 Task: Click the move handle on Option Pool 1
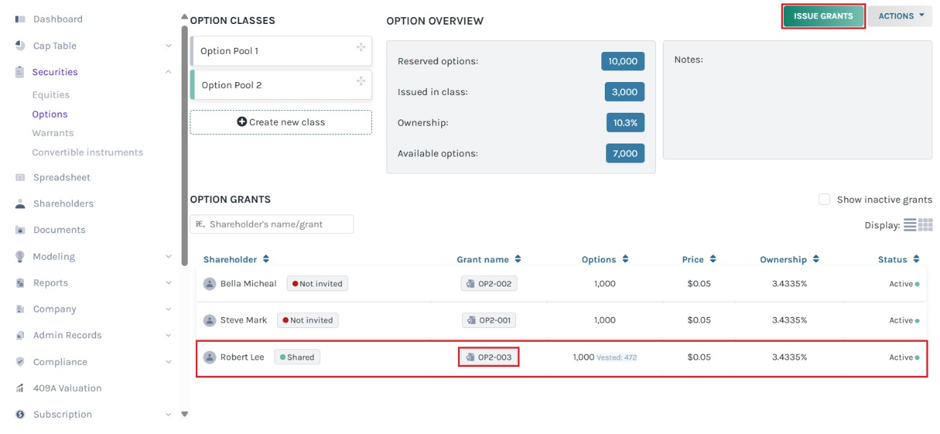[x=361, y=47]
